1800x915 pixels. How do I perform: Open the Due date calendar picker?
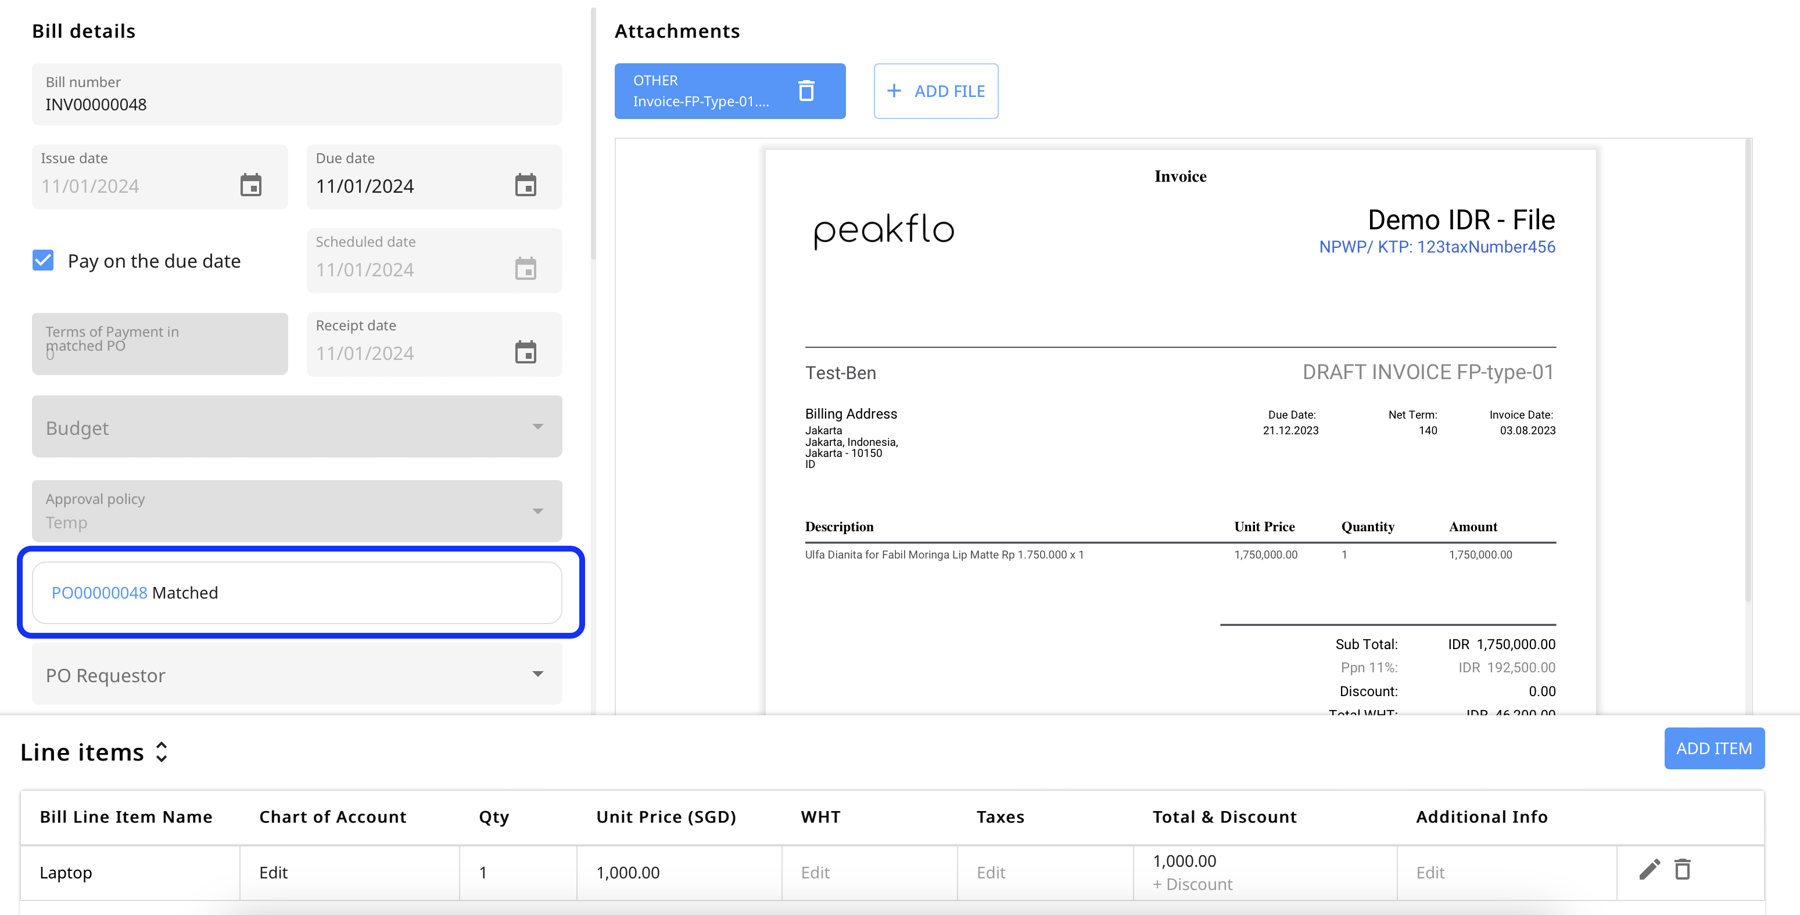pos(528,186)
